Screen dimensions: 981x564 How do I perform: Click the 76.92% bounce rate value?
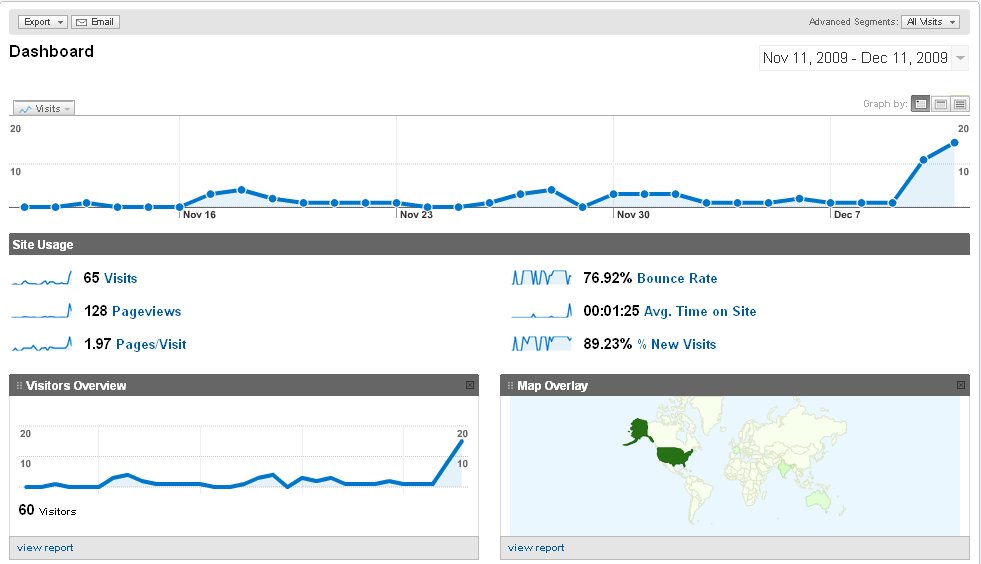tap(607, 279)
